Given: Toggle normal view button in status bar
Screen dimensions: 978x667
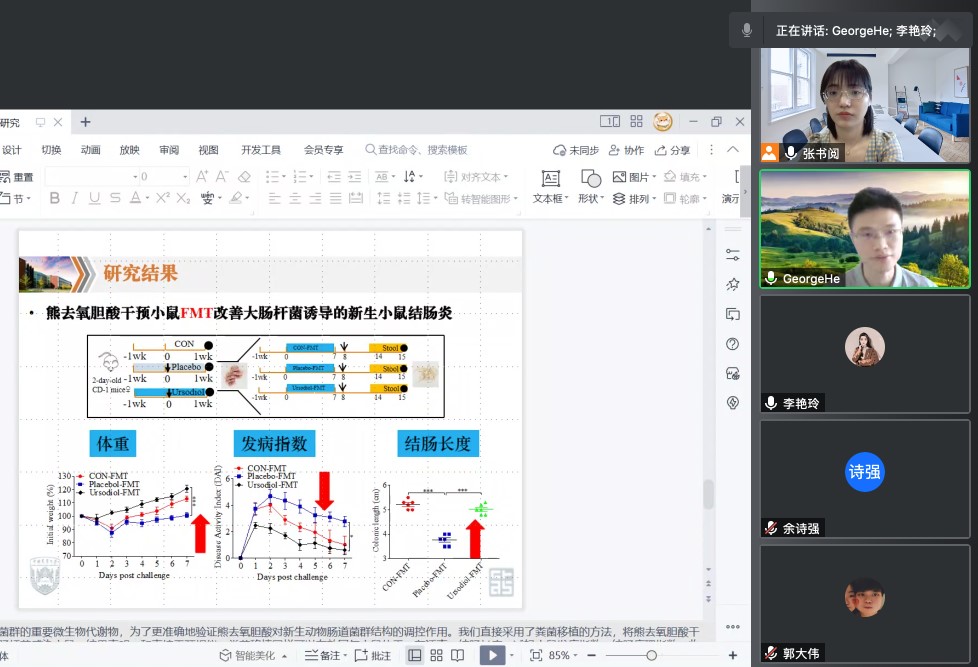Looking at the screenshot, I should click(x=414, y=655).
